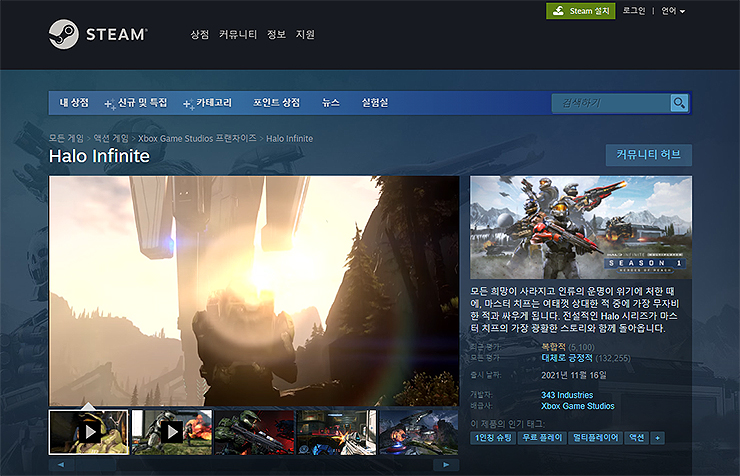Click the right thumbnail scroll arrow
The image size is (740, 476).
(x=446, y=465)
